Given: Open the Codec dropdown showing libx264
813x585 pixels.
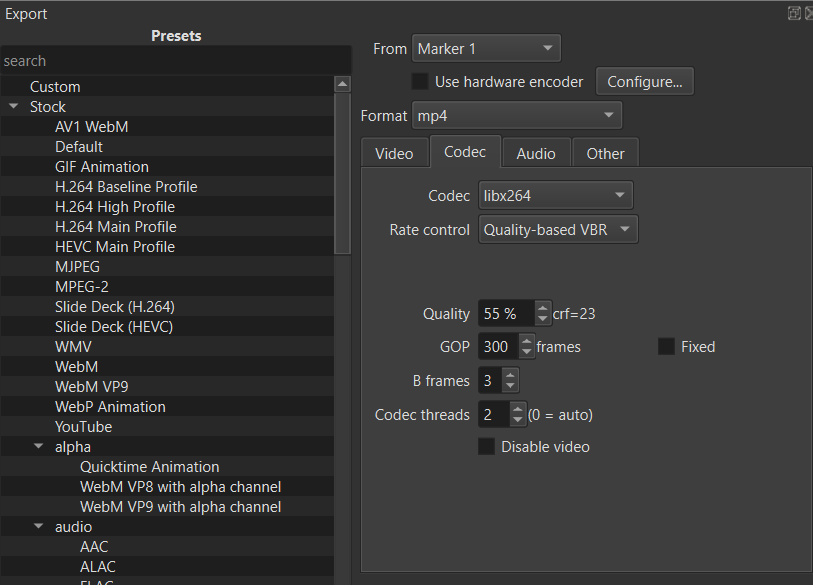Looking at the screenshot, I should pos(555,195).
